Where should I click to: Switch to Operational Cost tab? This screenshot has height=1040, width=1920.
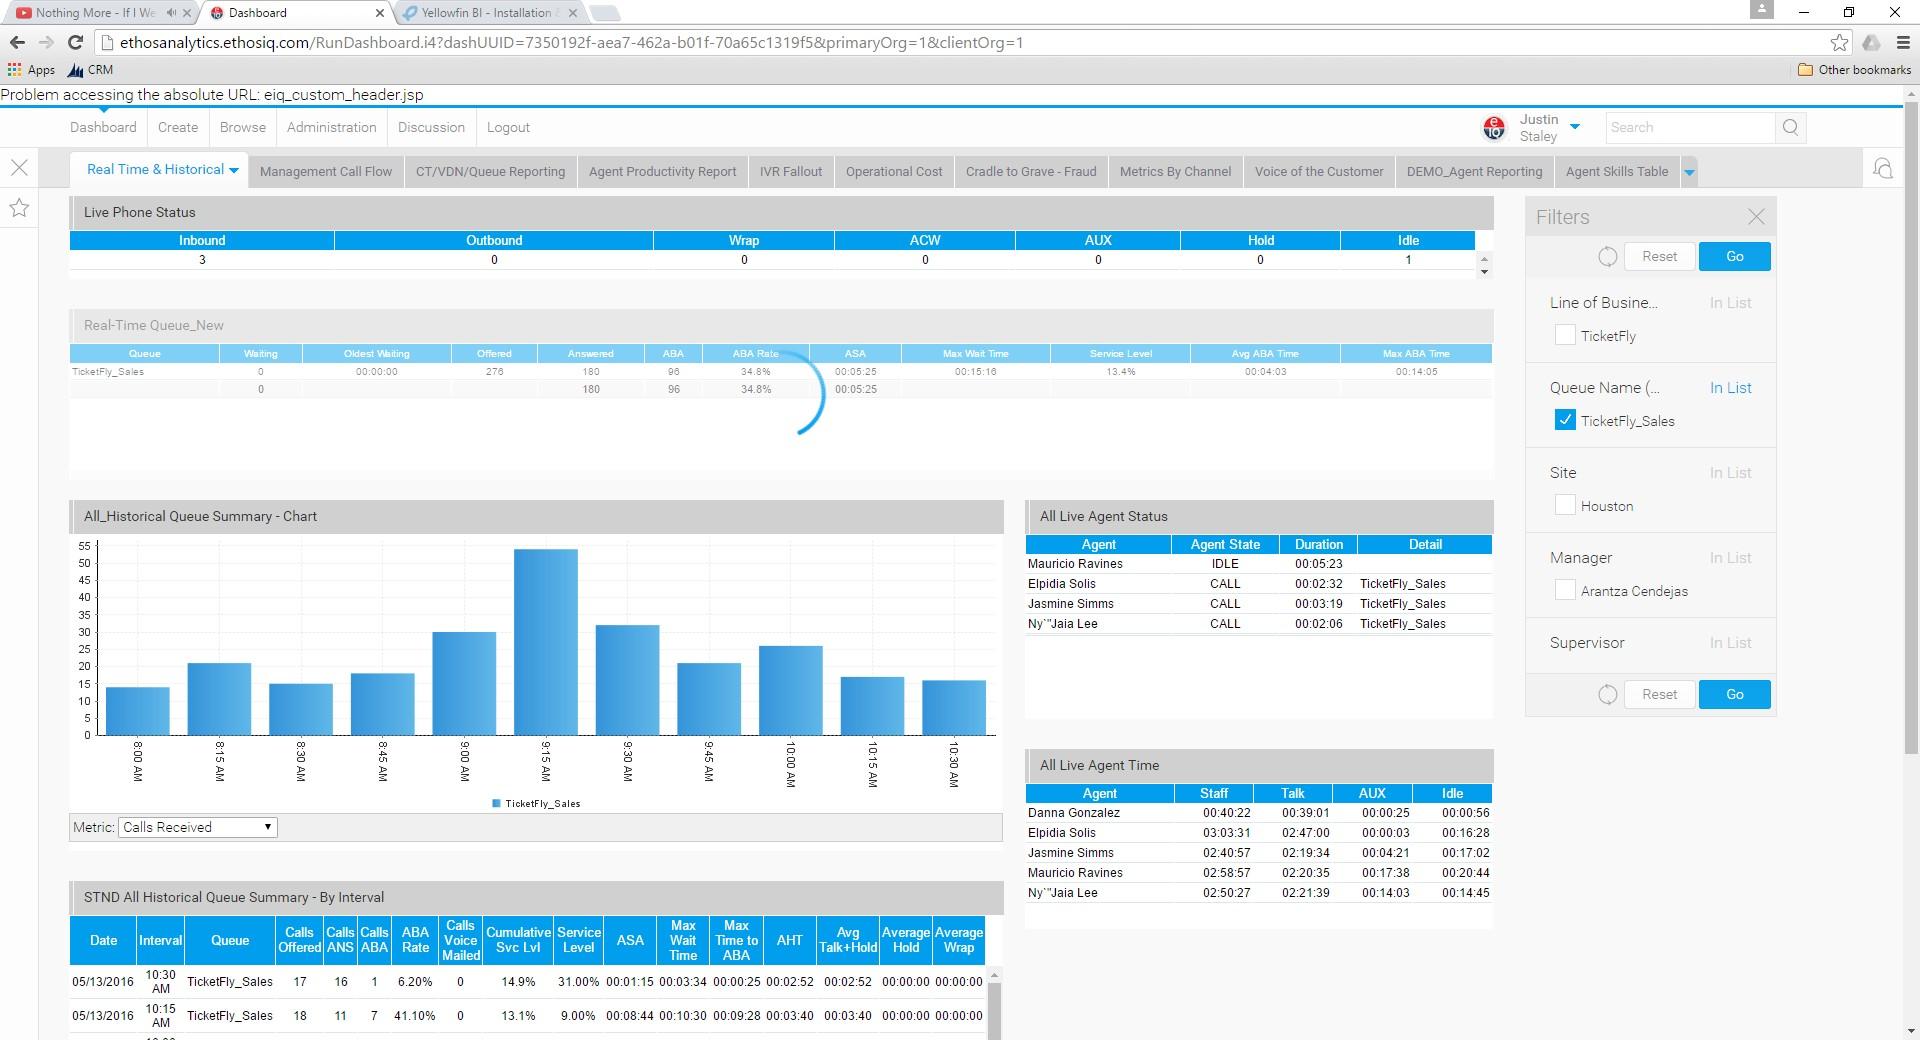(894, 172)
